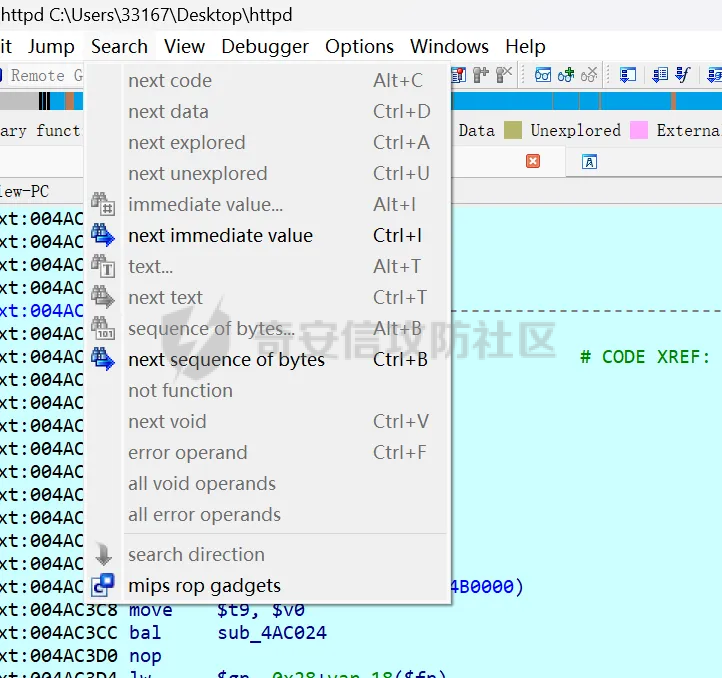The height and width of the screenshot is (678, 722).
Task: Open the Debugger menu
Action: (x=265, y=47)
